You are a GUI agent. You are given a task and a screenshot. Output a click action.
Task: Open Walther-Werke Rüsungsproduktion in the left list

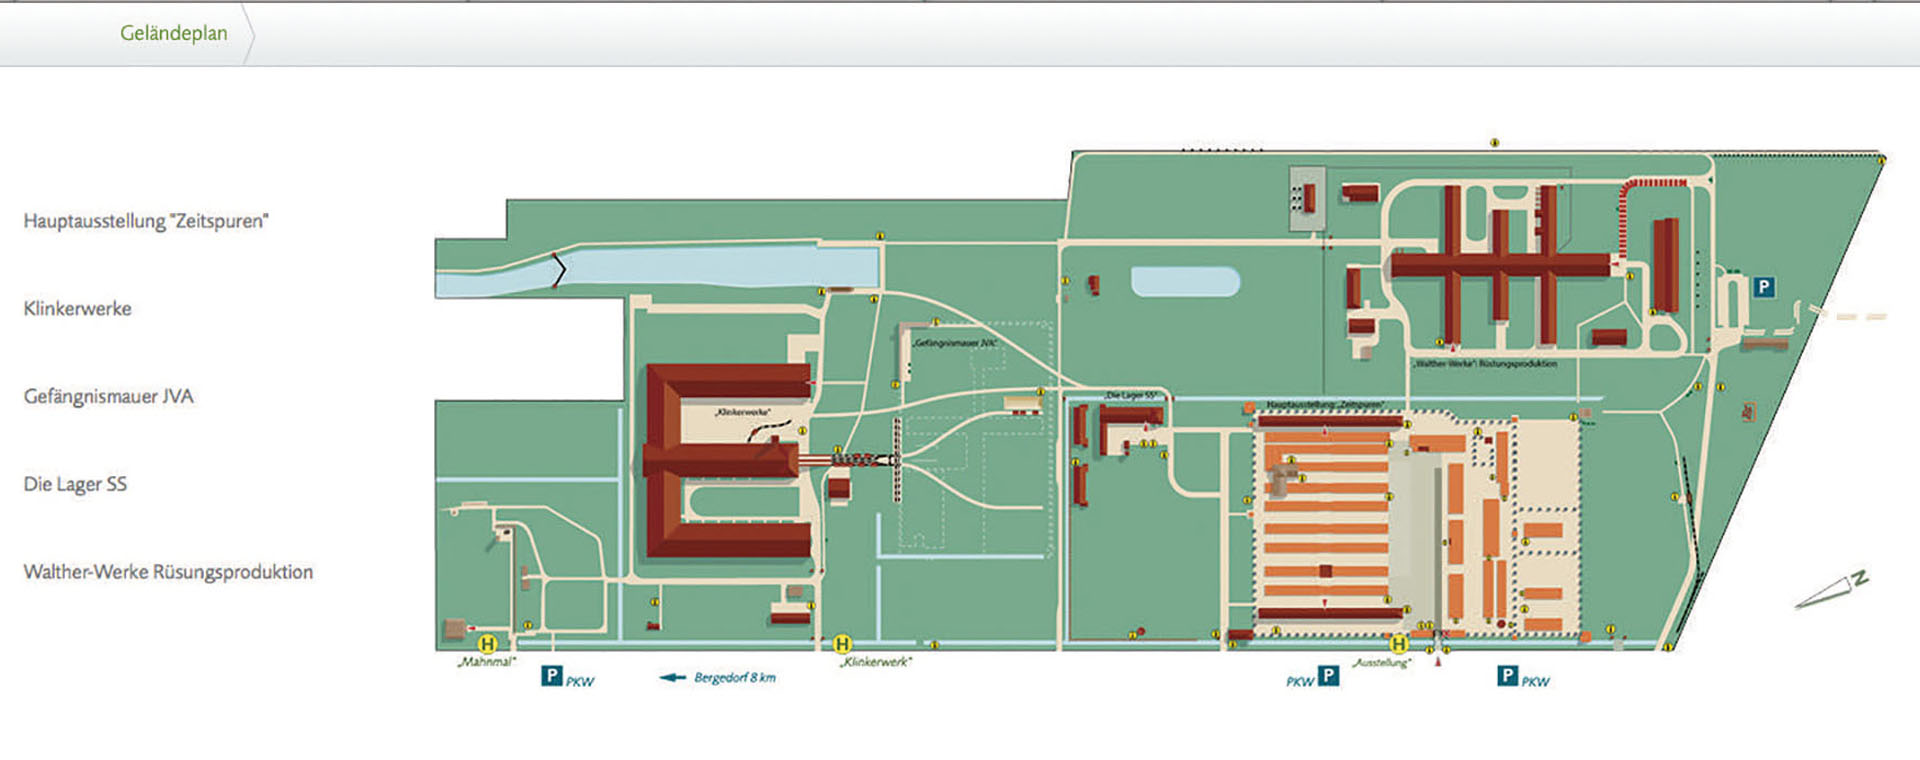[x=168, y=572]
